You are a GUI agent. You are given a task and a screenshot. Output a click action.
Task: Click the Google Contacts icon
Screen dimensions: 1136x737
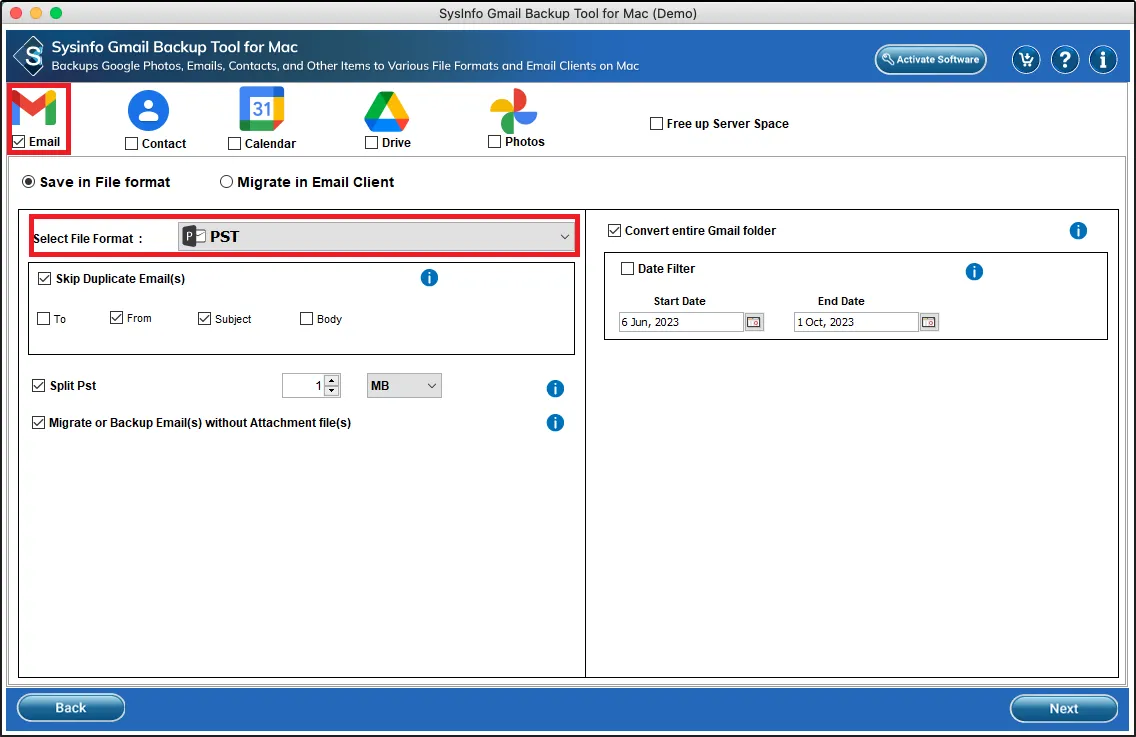pos(148,110)
